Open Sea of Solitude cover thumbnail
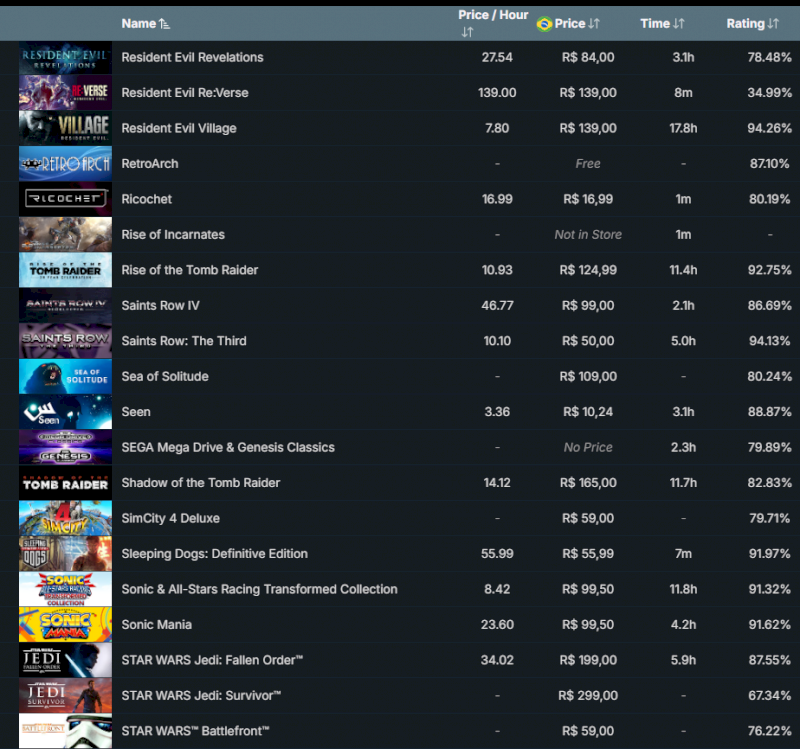800x749 pixels. [65, 377]
